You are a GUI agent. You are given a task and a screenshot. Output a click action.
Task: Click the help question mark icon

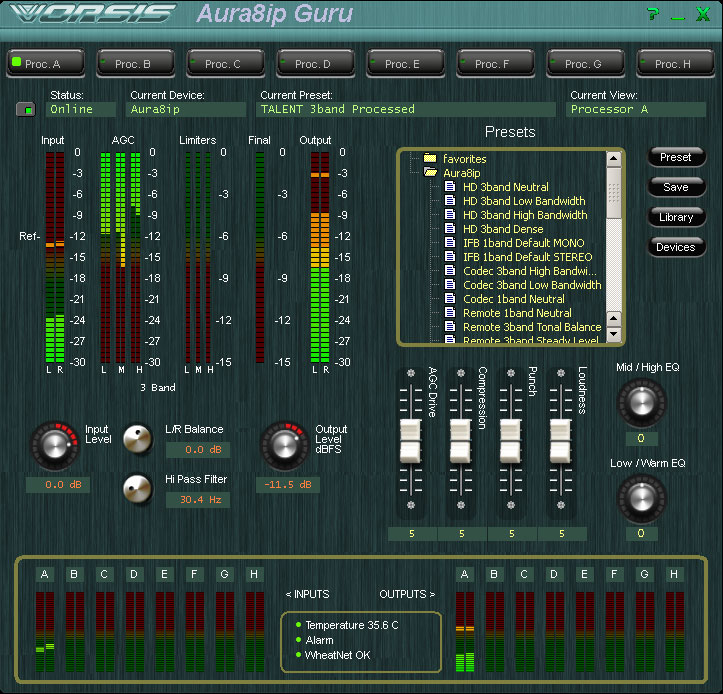[652, 14]
